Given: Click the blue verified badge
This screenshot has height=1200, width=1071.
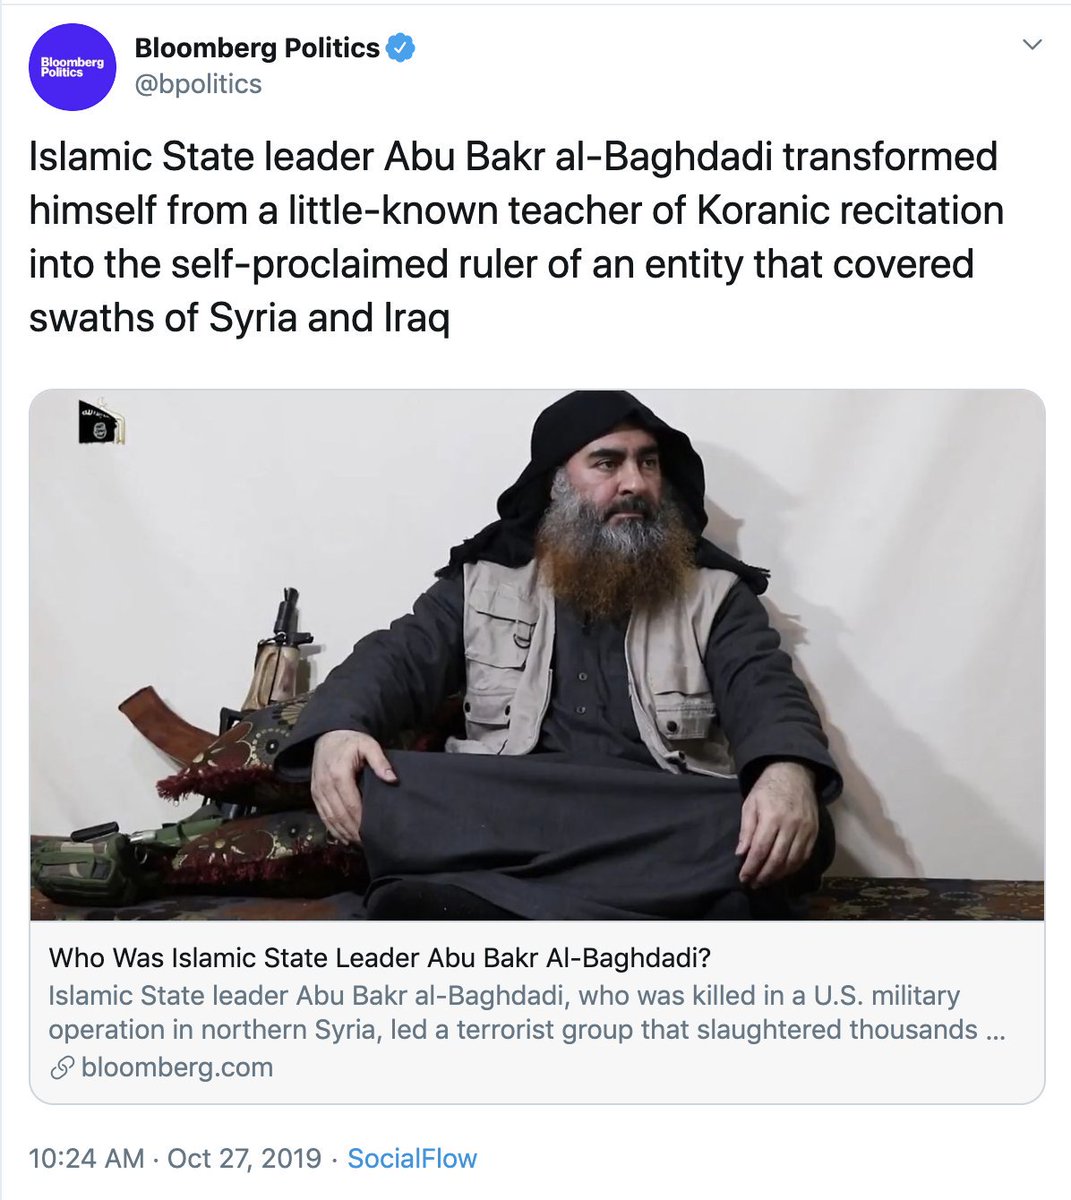Looking at the screenshot, I should [401, 47].
